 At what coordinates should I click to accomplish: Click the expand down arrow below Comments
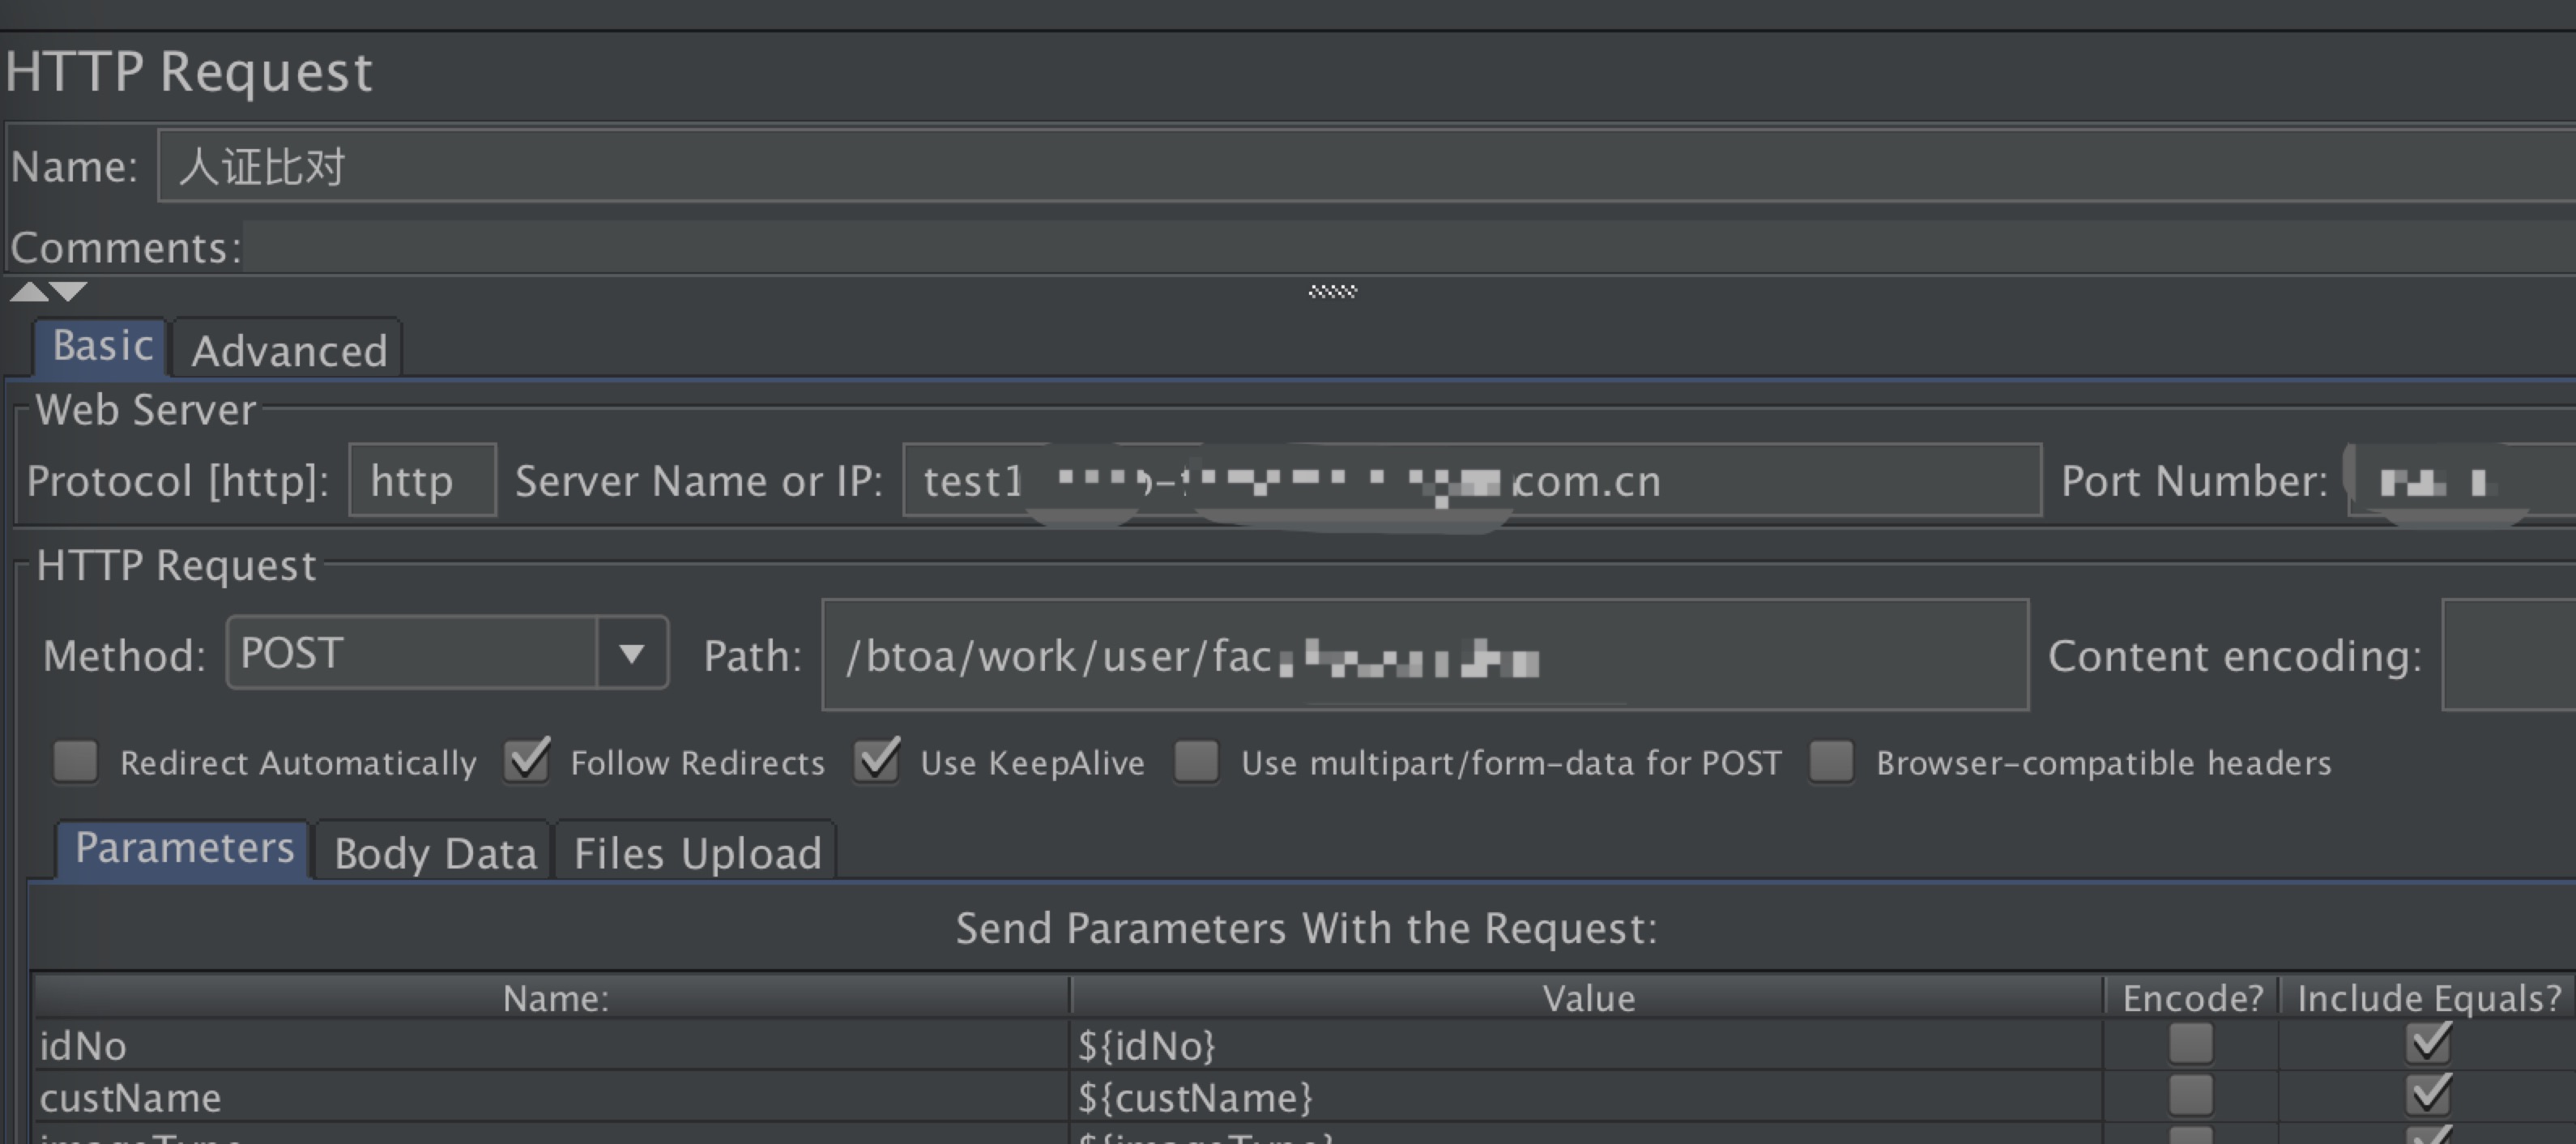(x=69, y=291)
